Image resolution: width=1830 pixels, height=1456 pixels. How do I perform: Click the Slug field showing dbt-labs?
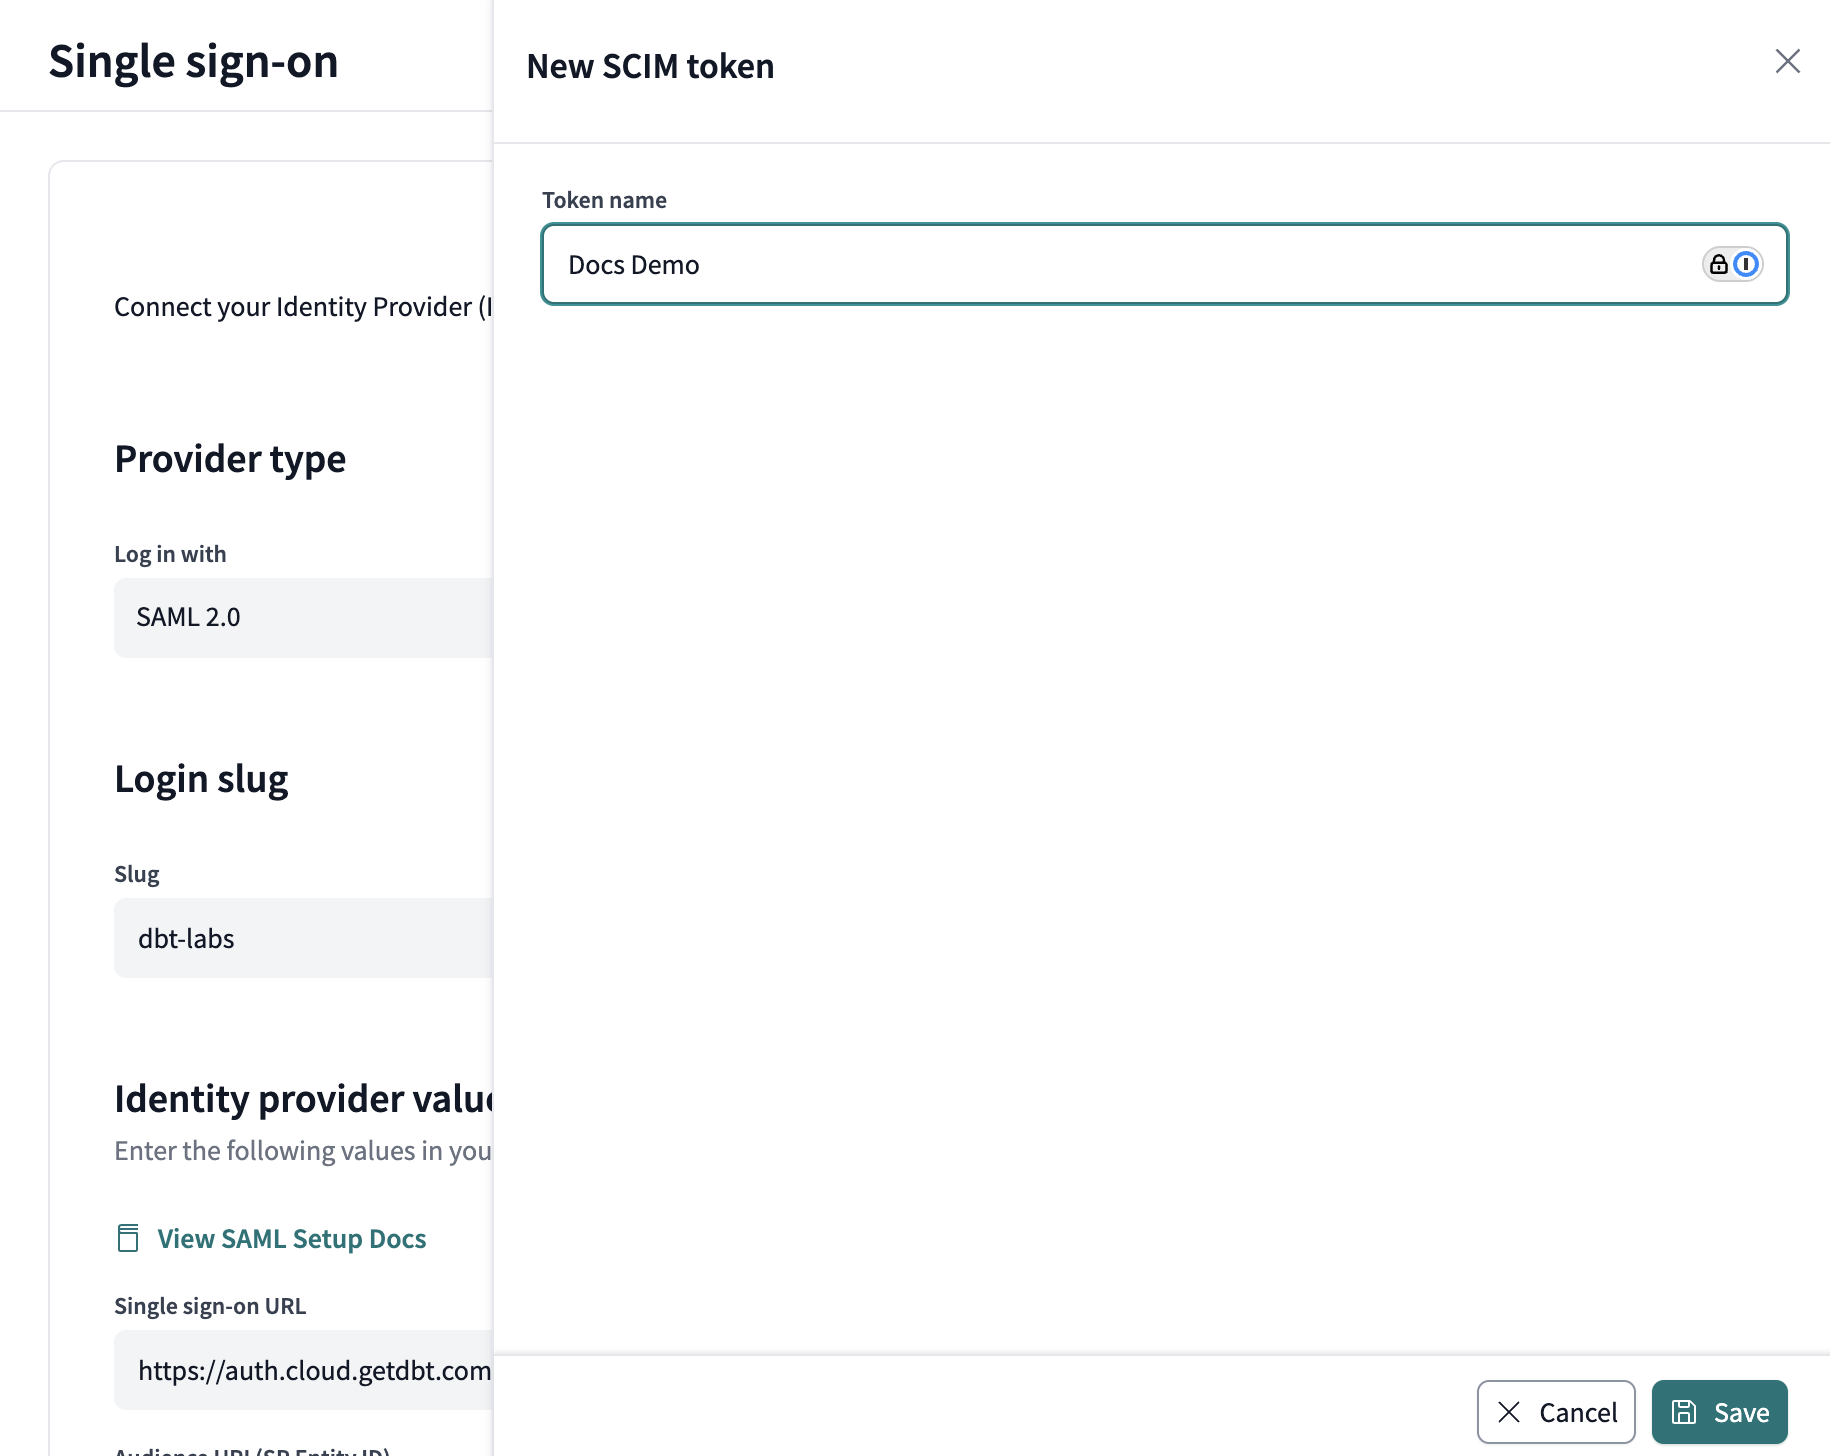tap(300, 938)
